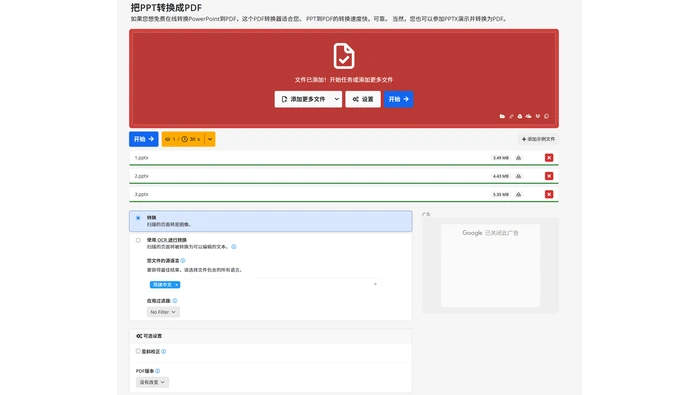Viewport: 700px width, 395px height.
Task: Click the blue 开始 button above file list
Action: pyautogui.click(x=144, y=139)
